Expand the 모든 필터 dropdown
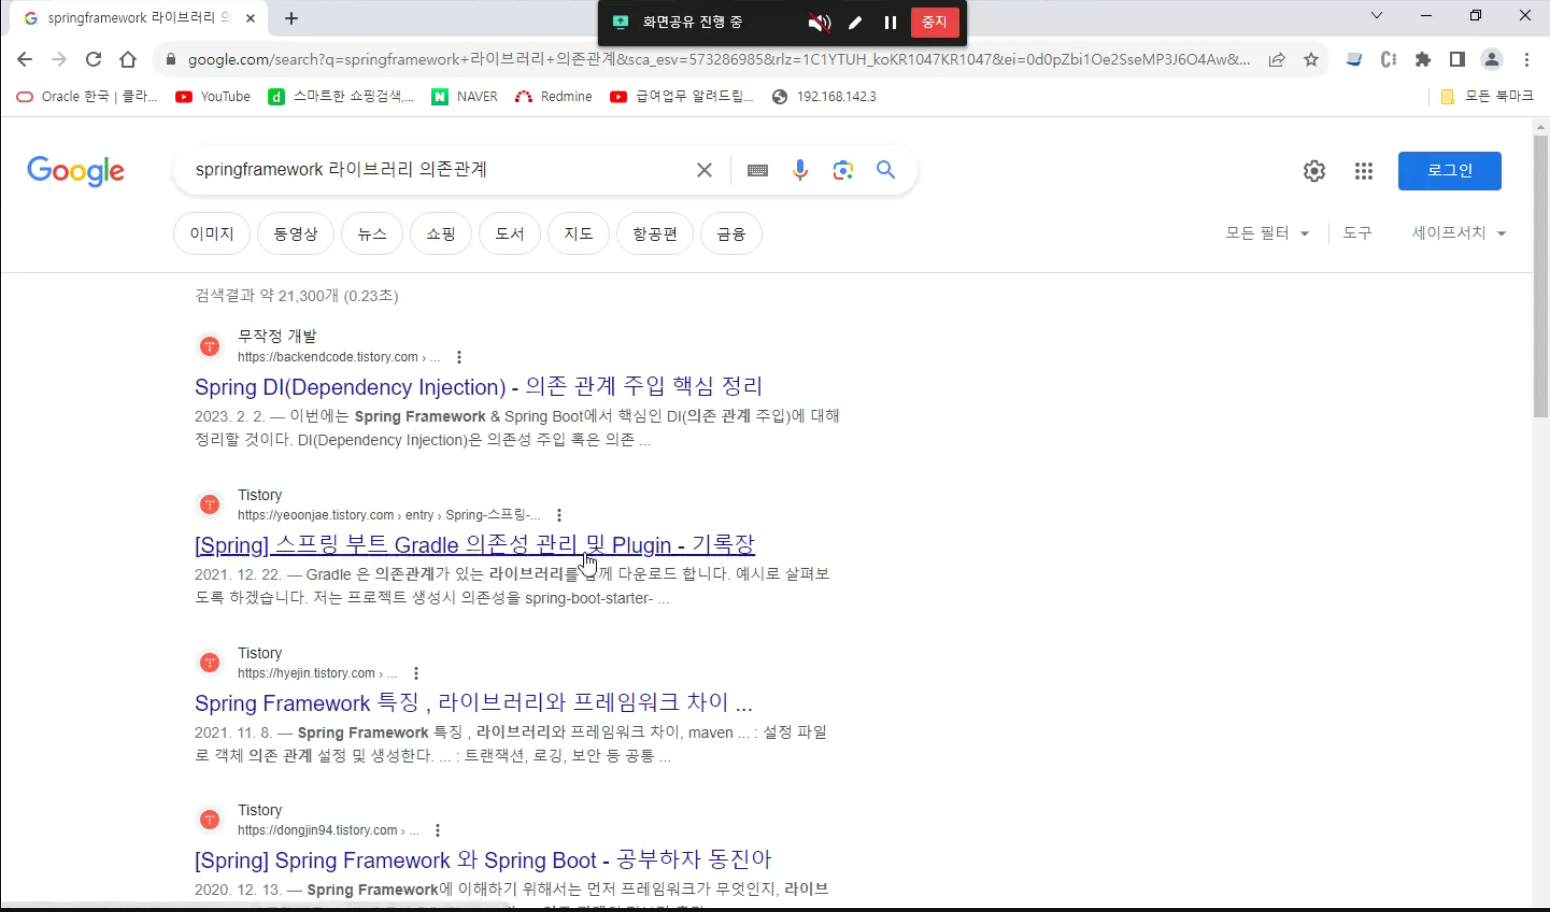 pos(1267,233)
